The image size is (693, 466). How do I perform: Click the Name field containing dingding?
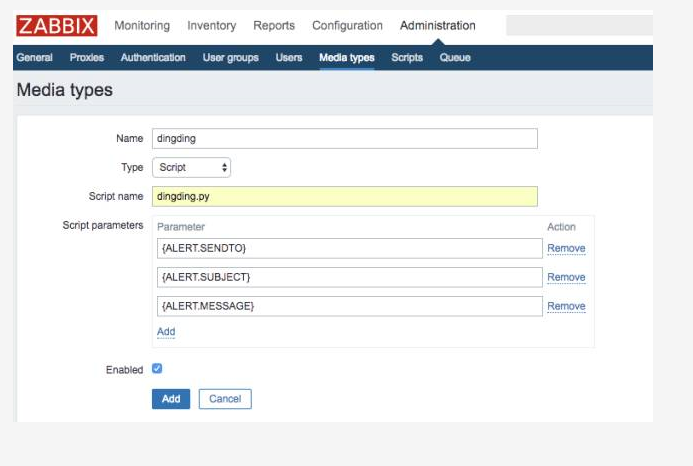(345, 138)
